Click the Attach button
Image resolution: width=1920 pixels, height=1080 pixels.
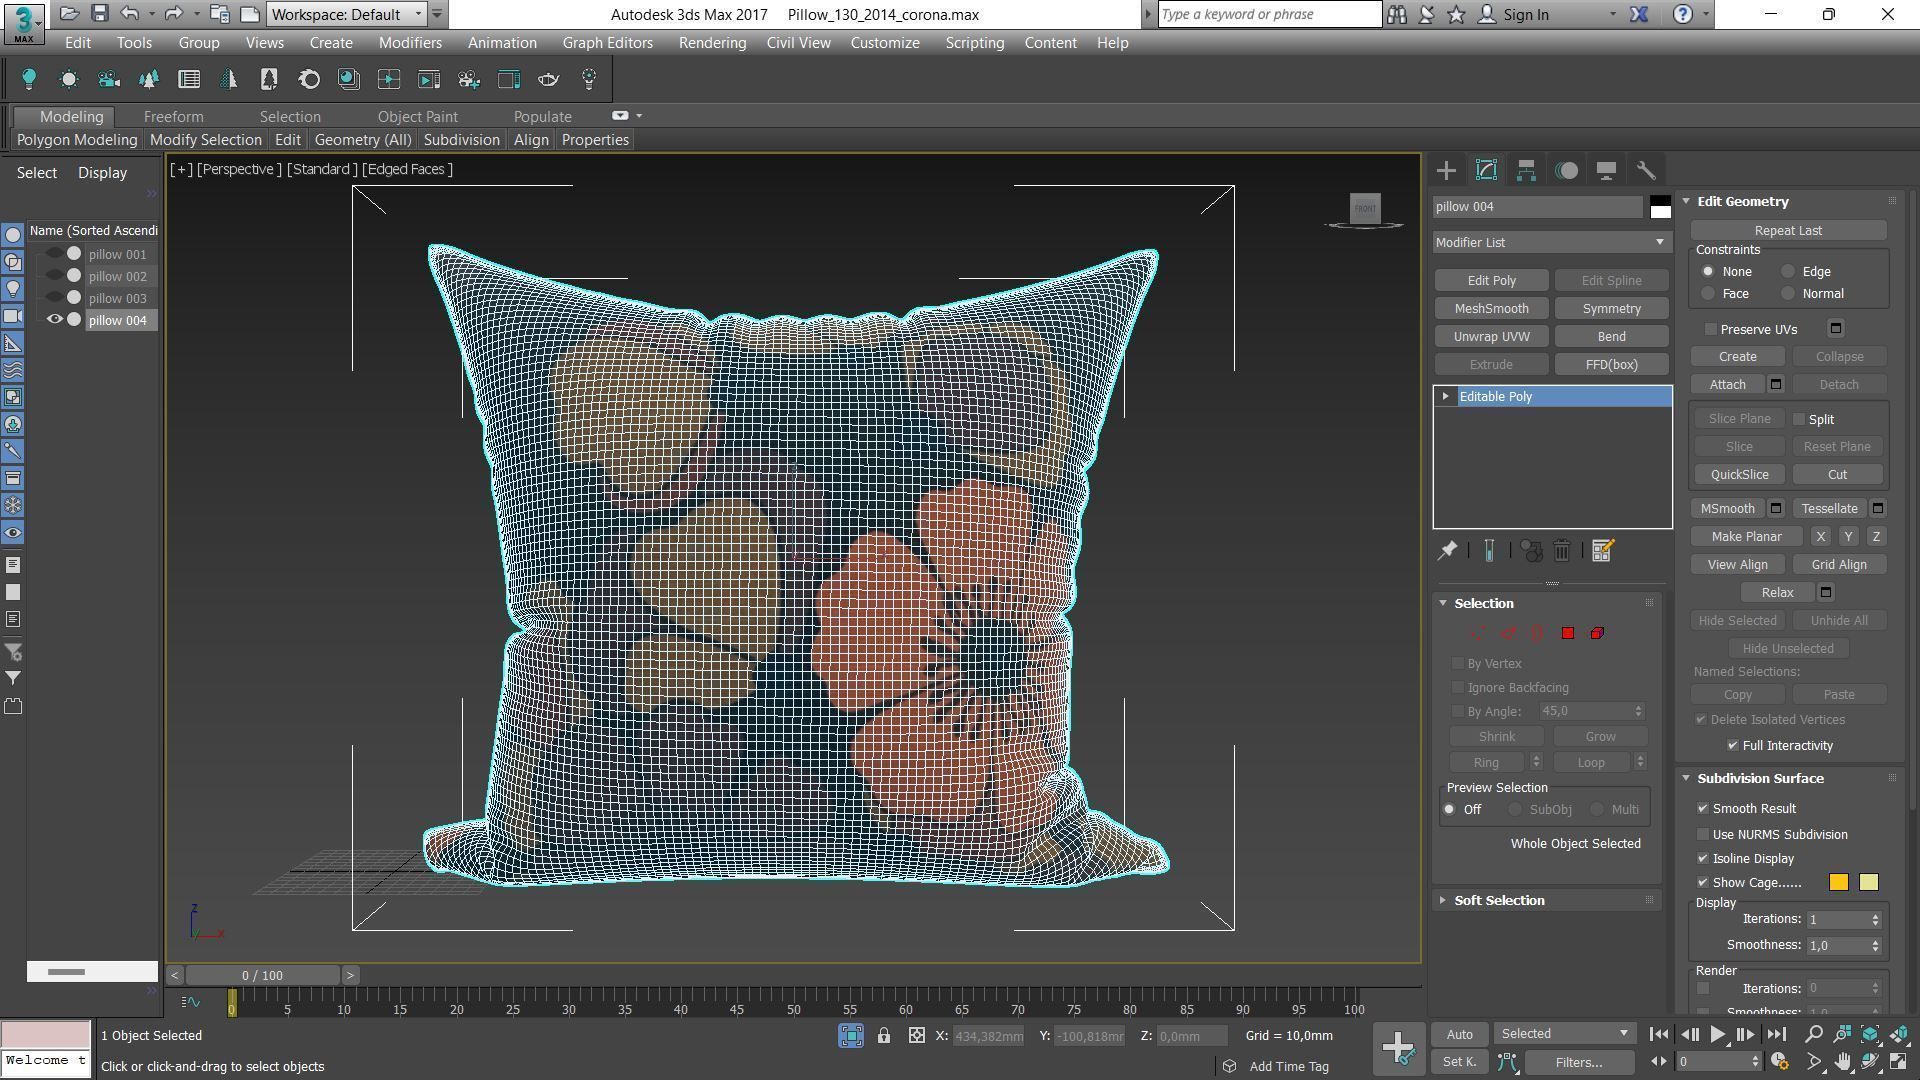pos(1727,385)
